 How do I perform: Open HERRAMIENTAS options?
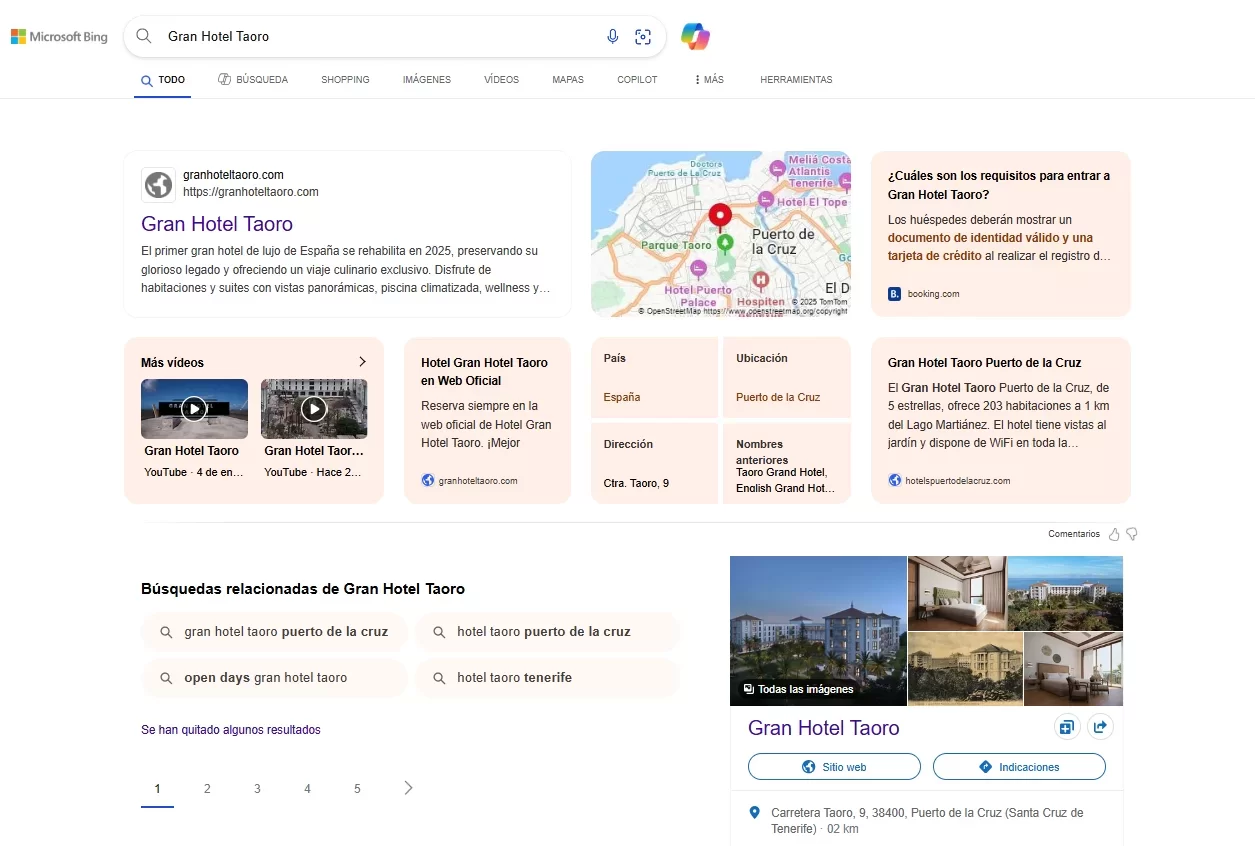coord(796,80)
